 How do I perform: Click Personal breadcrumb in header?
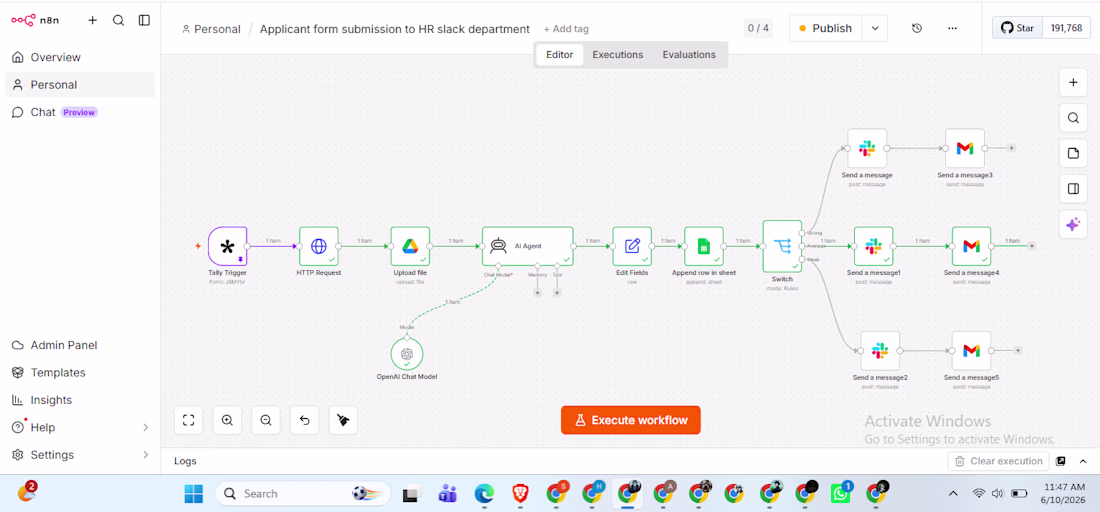211,29
